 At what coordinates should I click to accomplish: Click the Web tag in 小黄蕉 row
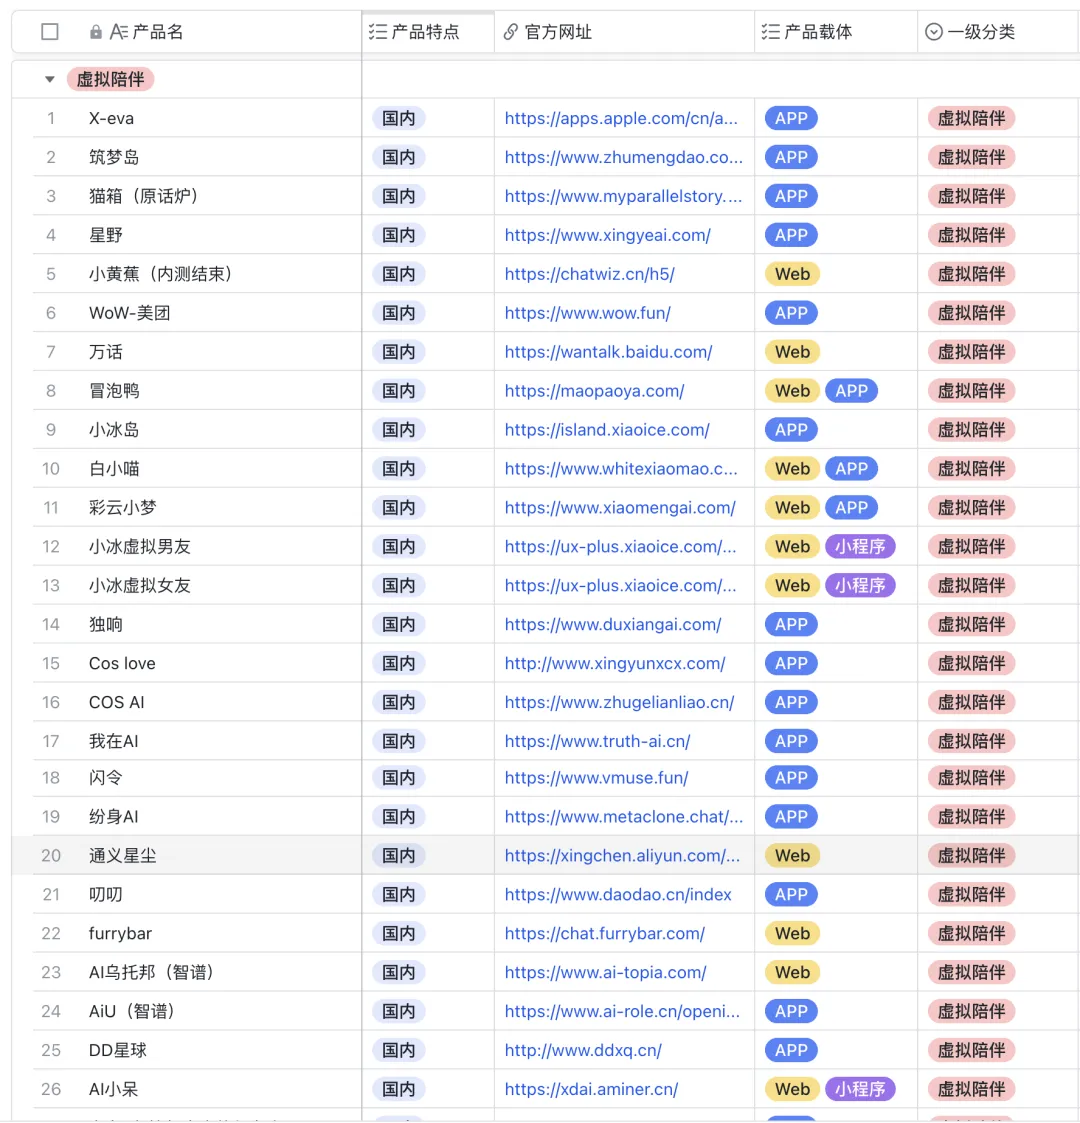point(792,274)
